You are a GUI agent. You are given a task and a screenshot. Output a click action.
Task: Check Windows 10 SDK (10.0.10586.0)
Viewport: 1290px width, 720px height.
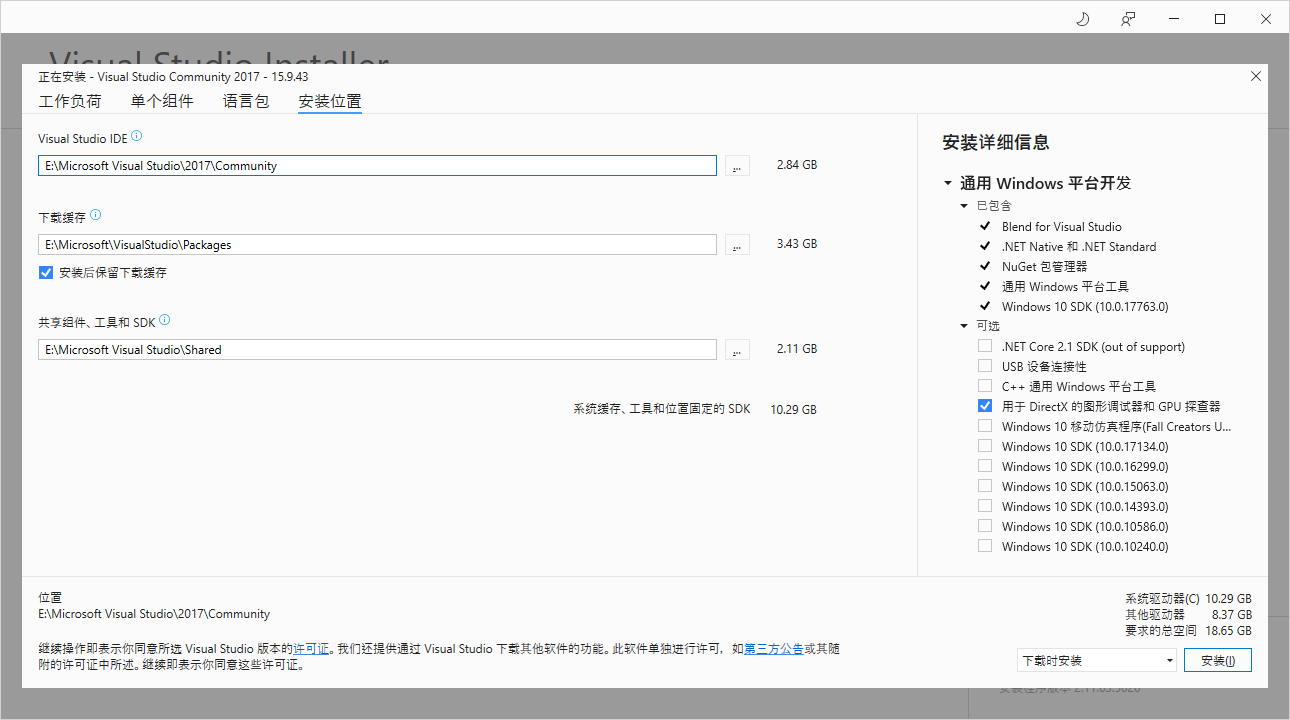pos(985,526)
